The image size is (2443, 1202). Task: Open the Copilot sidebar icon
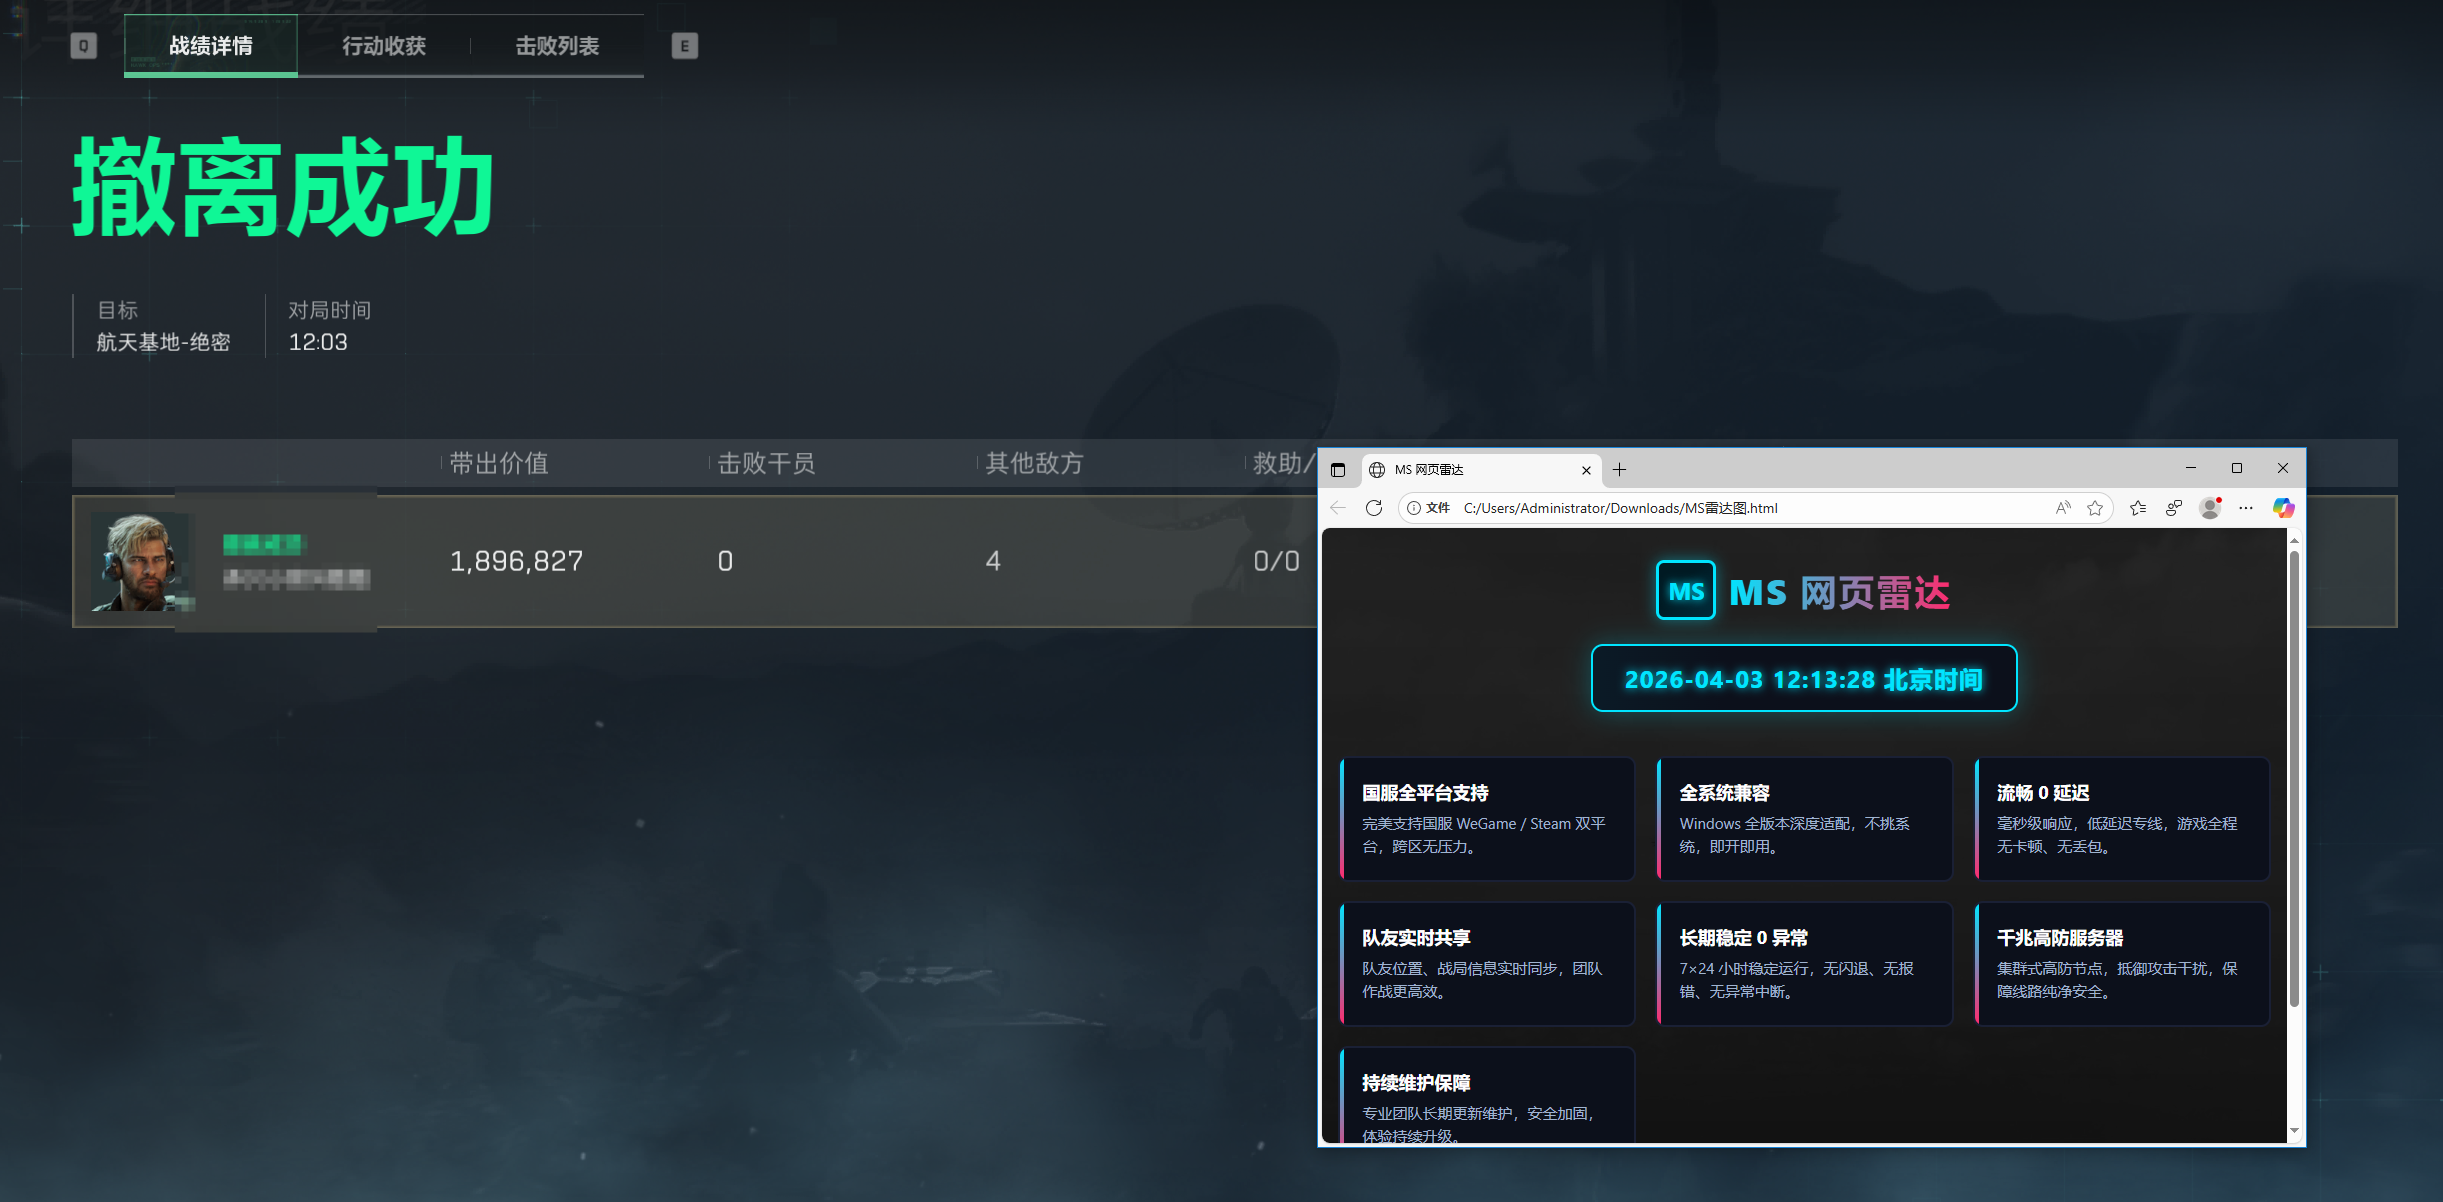[2283, 508]
